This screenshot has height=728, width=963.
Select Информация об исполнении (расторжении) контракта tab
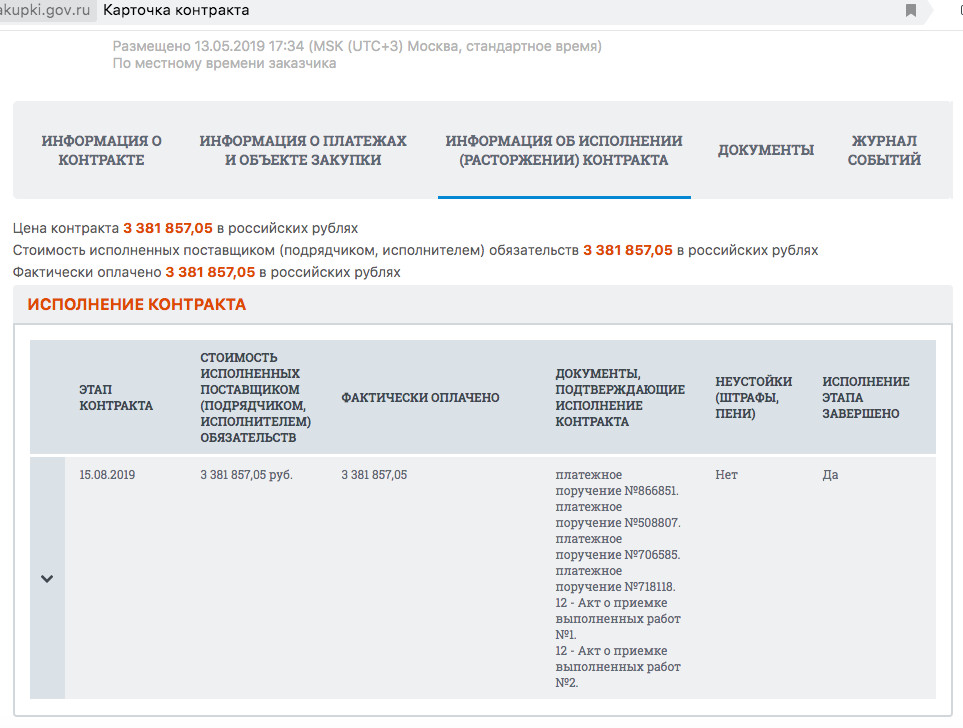click(x=564, y=150)
